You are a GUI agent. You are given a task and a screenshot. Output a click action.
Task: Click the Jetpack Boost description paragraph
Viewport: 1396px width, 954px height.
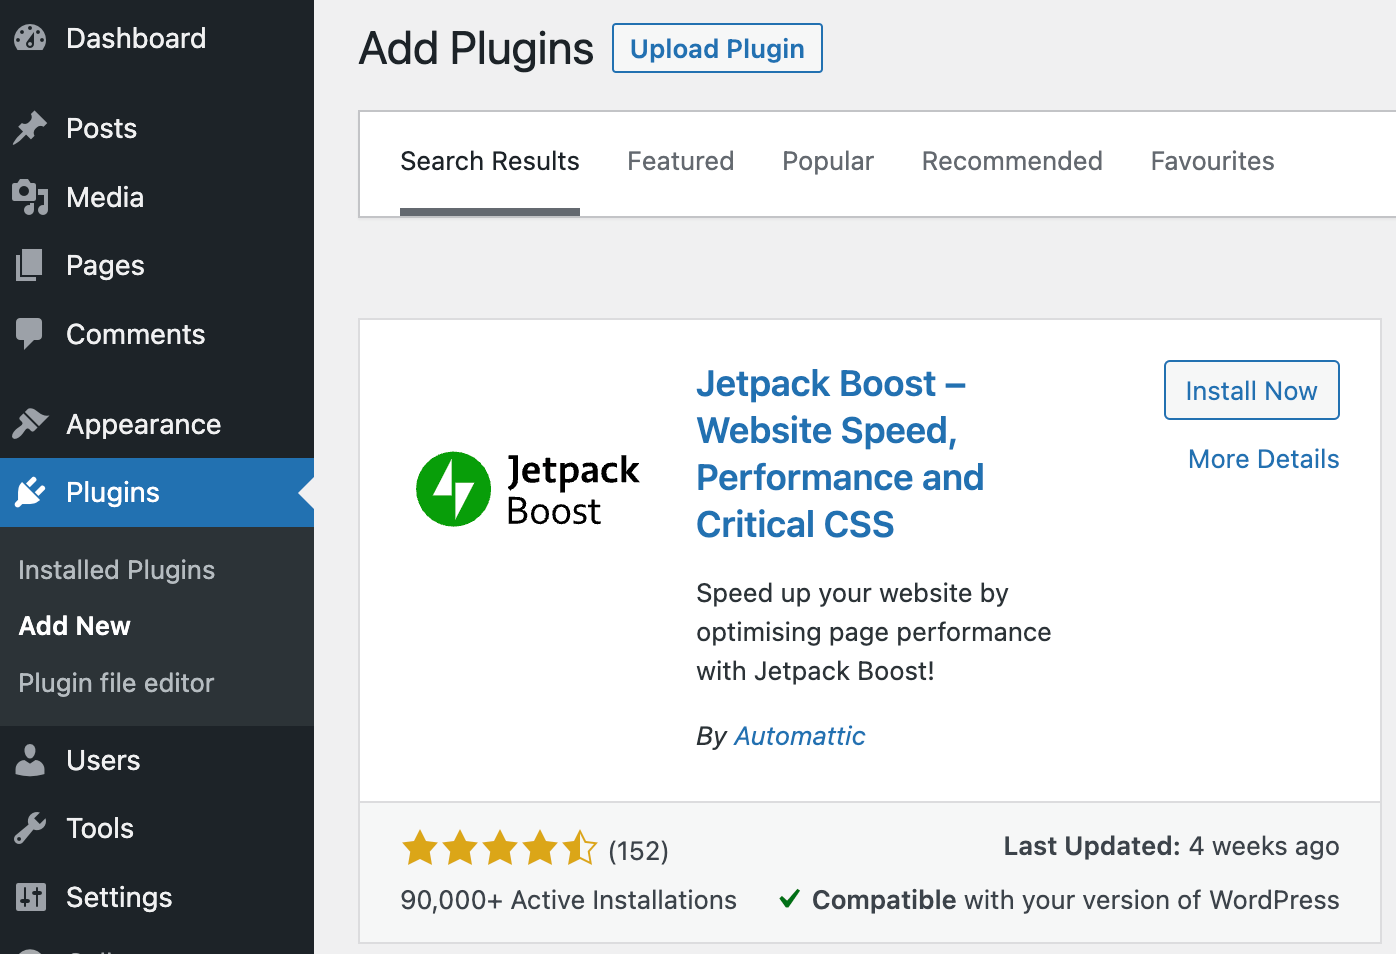click(873, 632)
